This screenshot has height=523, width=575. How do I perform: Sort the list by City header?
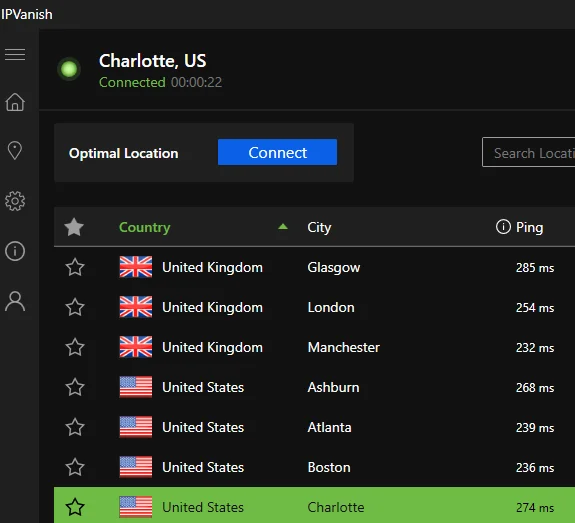click(x=319, y=228)
